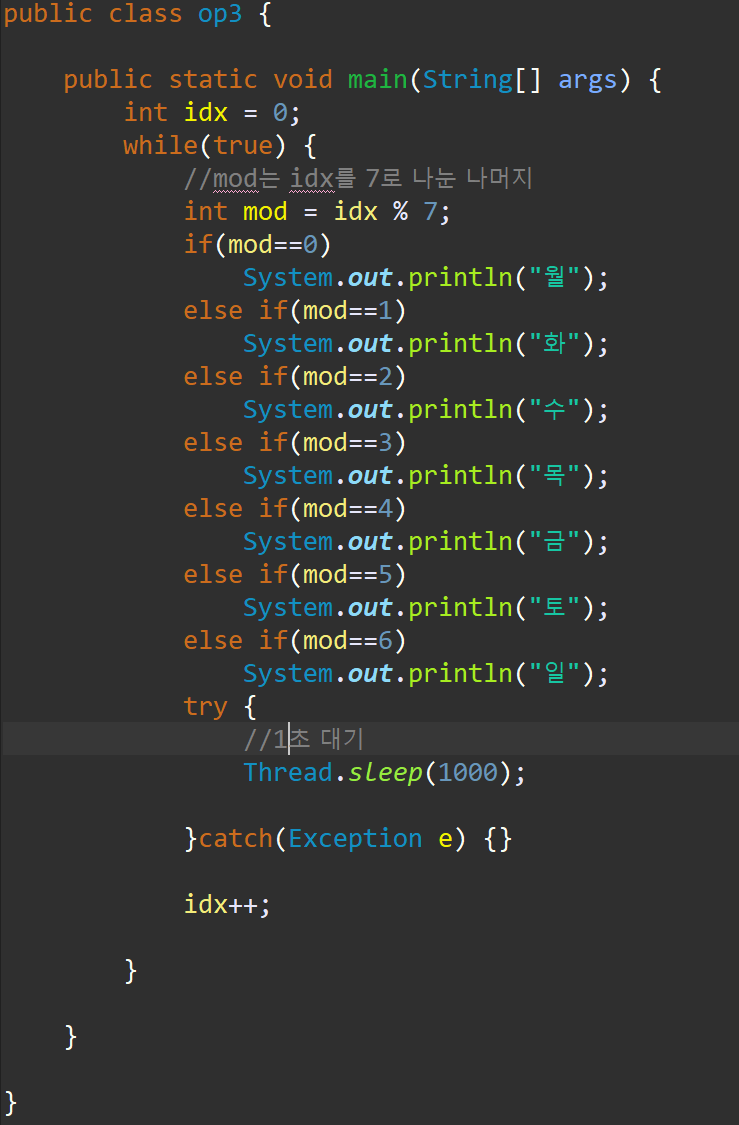Click the 'int idx = 0;' declaration line
Image resolution: width=739 pixels, height=1125 pixels.
coord(212,113)
